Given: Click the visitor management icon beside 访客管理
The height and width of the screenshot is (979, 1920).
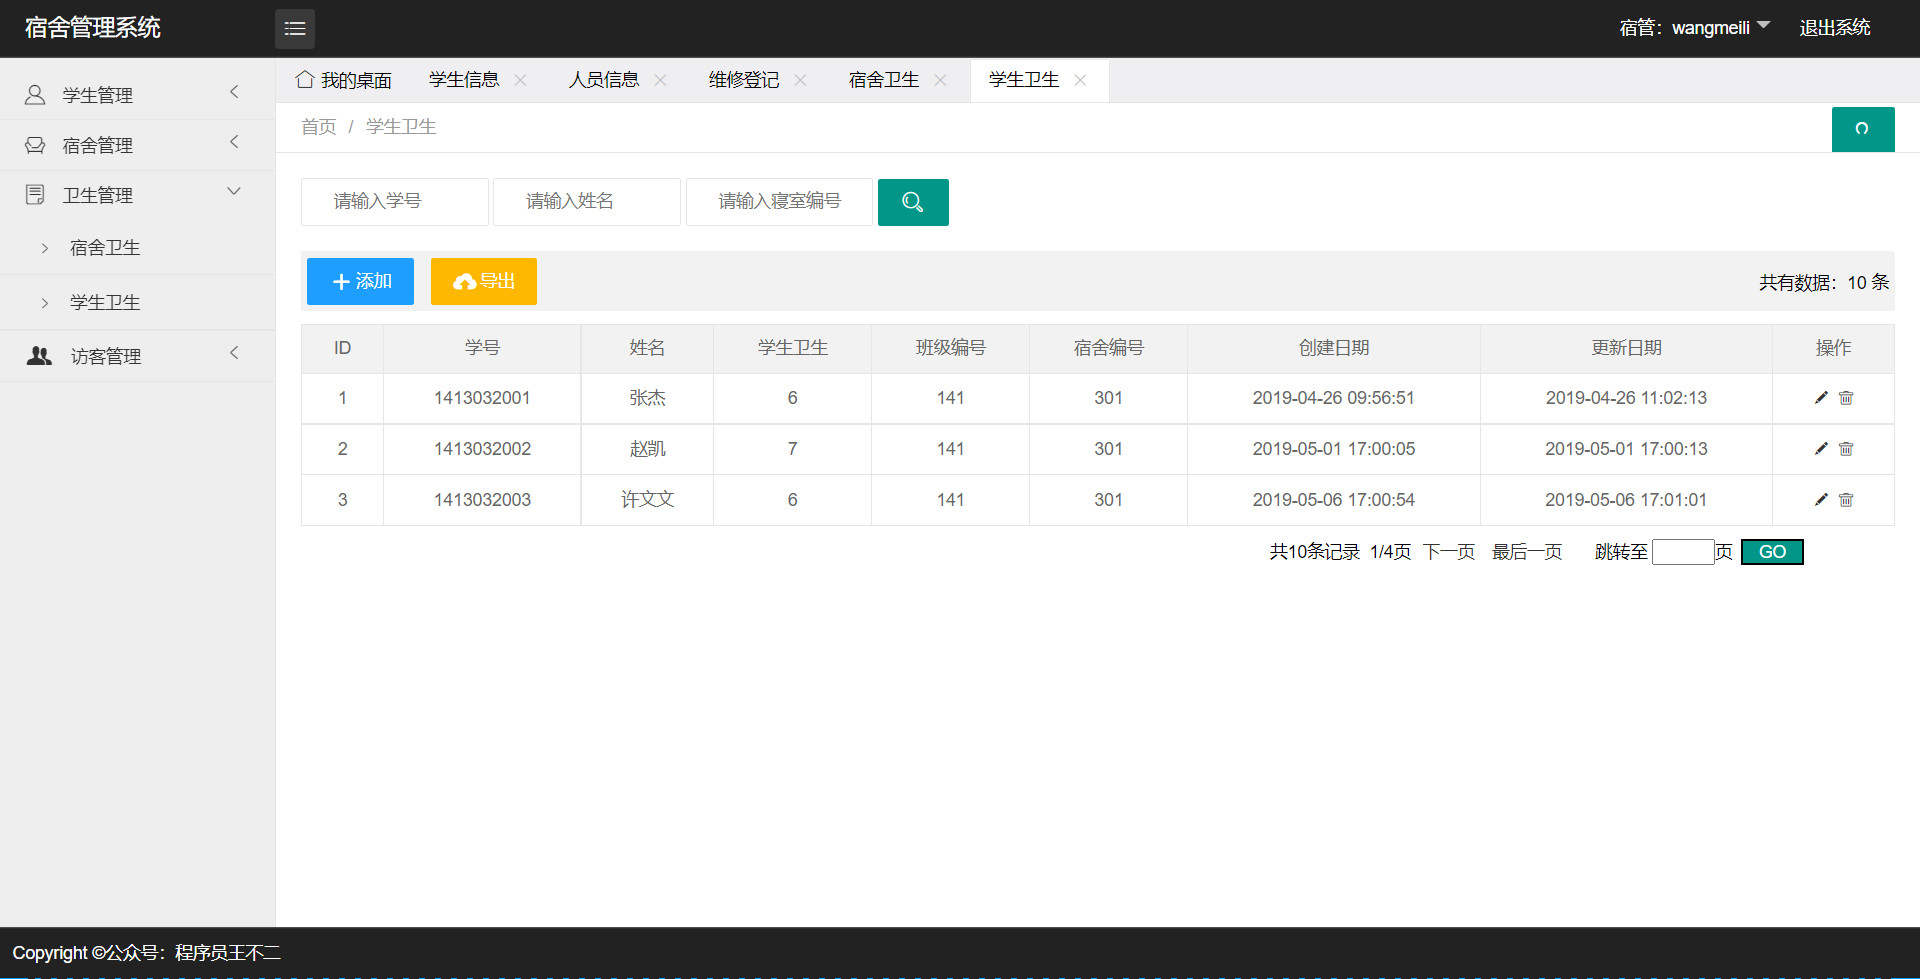Looking at the screenshot, I should point(38,355).
